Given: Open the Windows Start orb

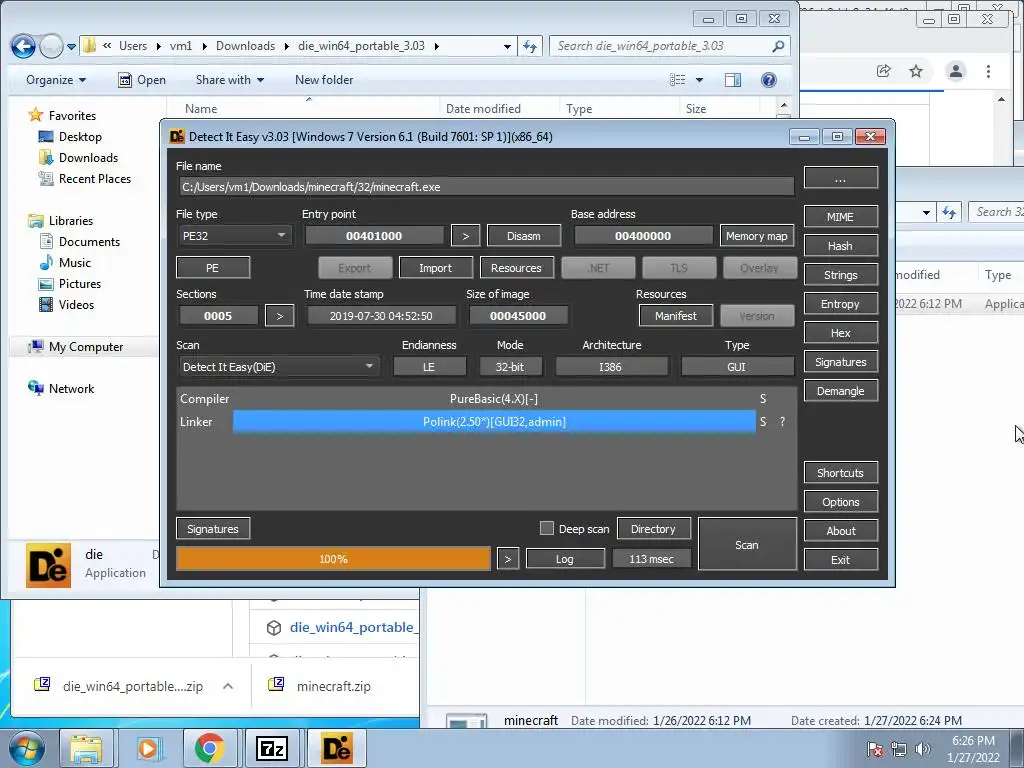Looking at the screenshot, I should click(26, 748).
